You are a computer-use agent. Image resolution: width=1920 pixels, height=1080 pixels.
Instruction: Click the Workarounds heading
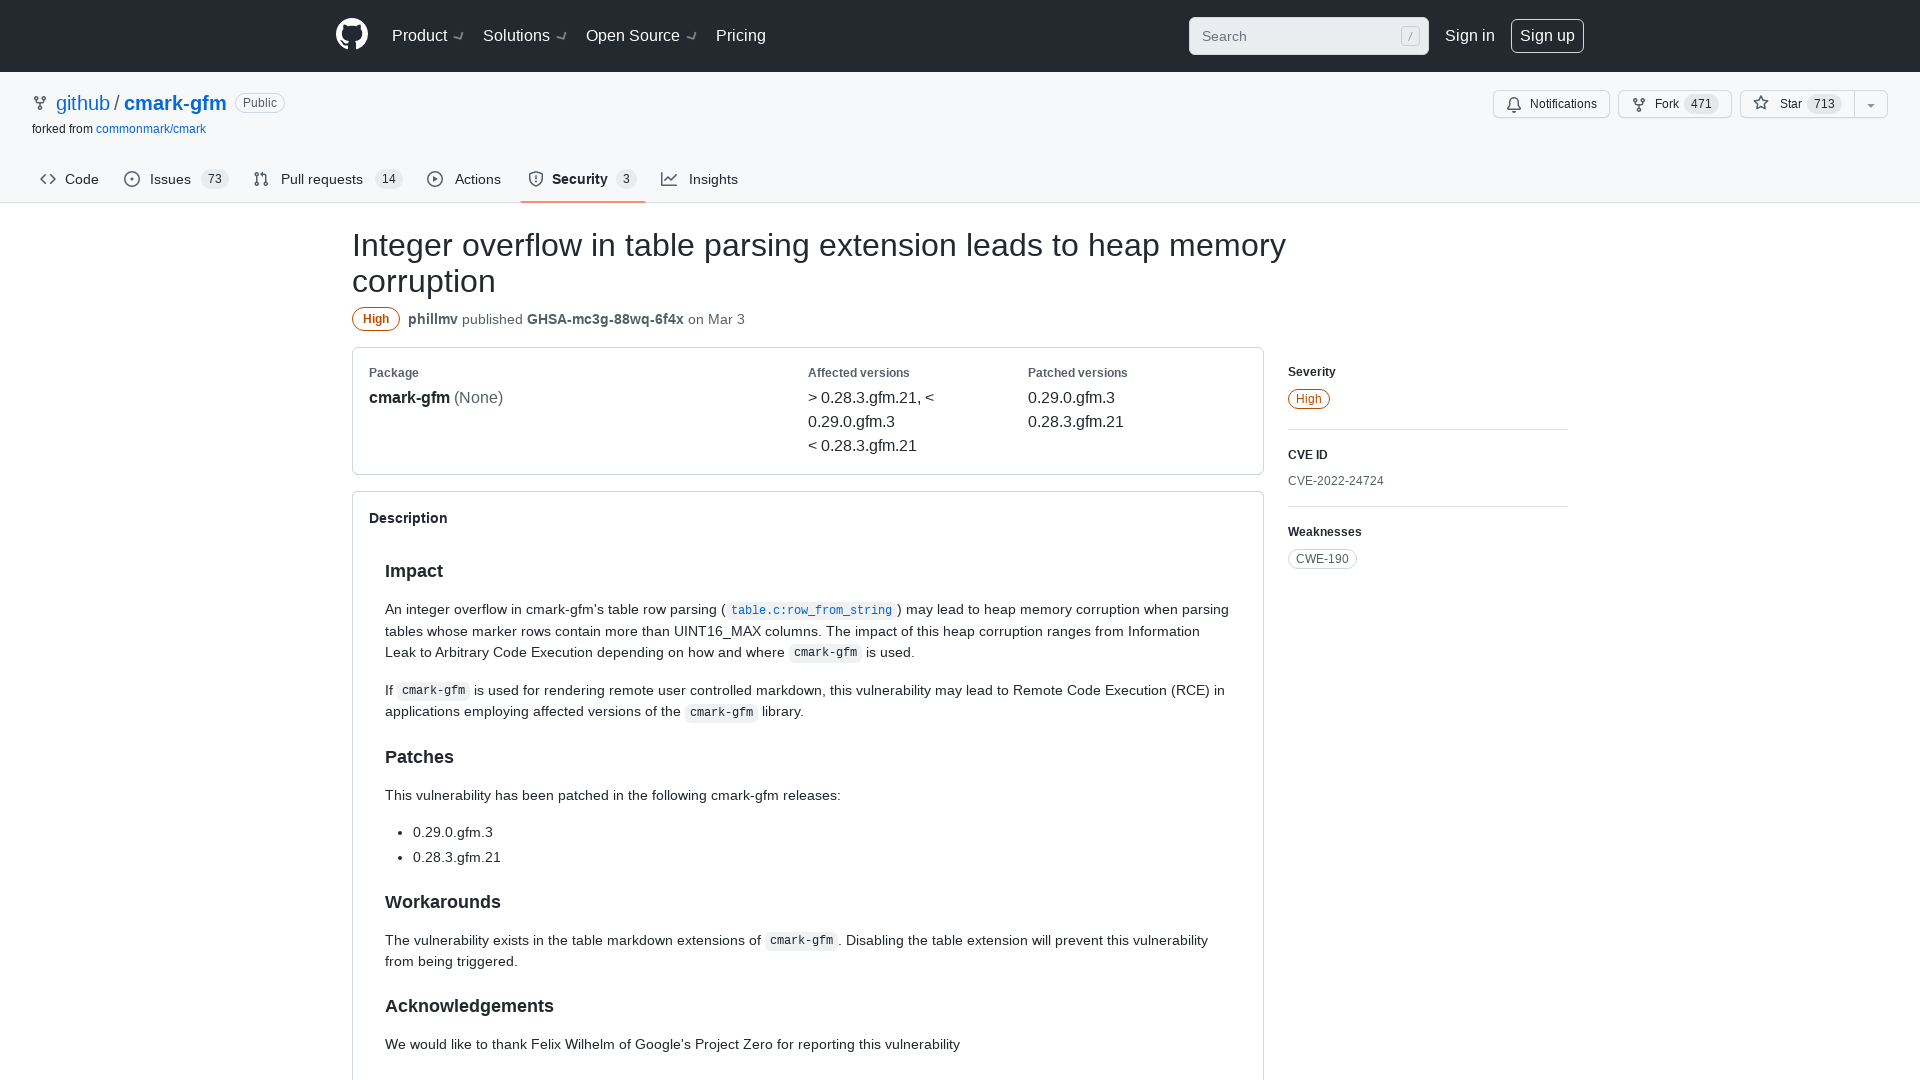tap(443, 902)
